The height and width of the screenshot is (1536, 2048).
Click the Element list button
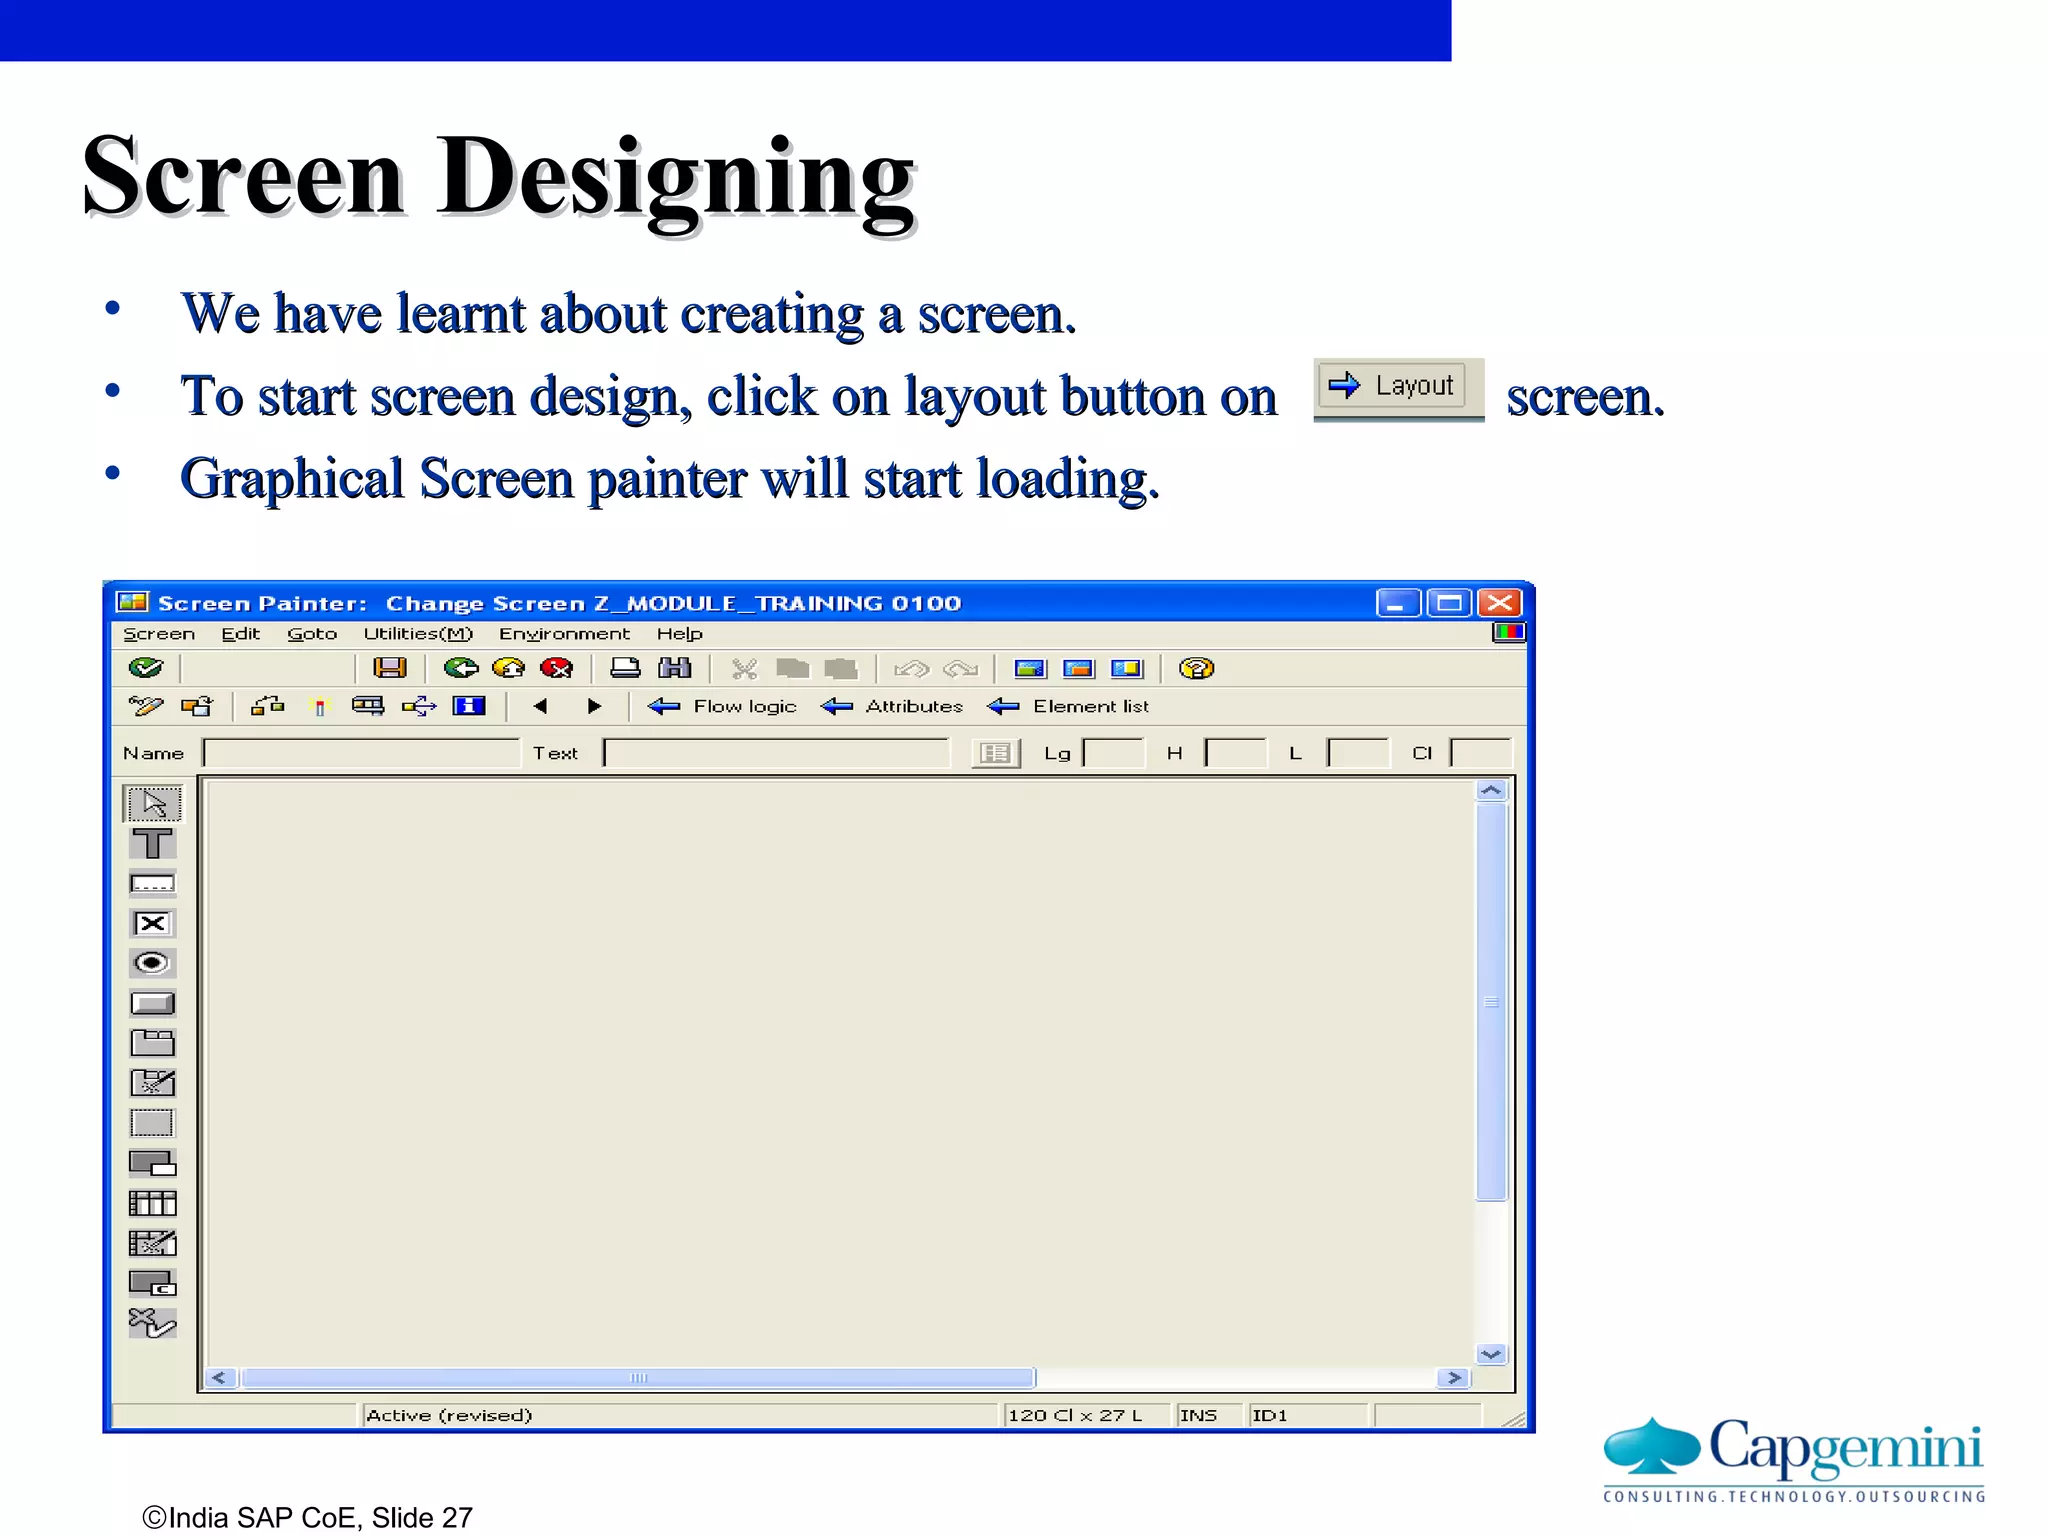tap(1068, 706)
